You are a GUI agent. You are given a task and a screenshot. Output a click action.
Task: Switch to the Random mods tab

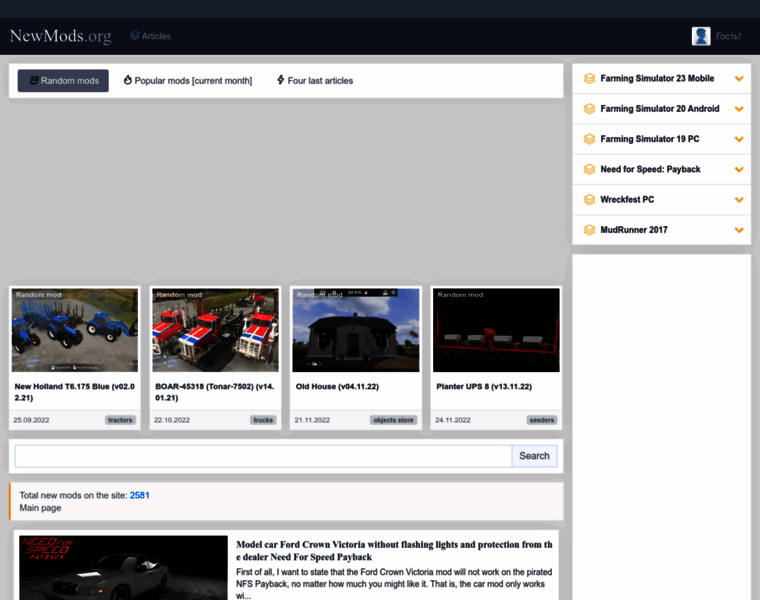point(63,80)
